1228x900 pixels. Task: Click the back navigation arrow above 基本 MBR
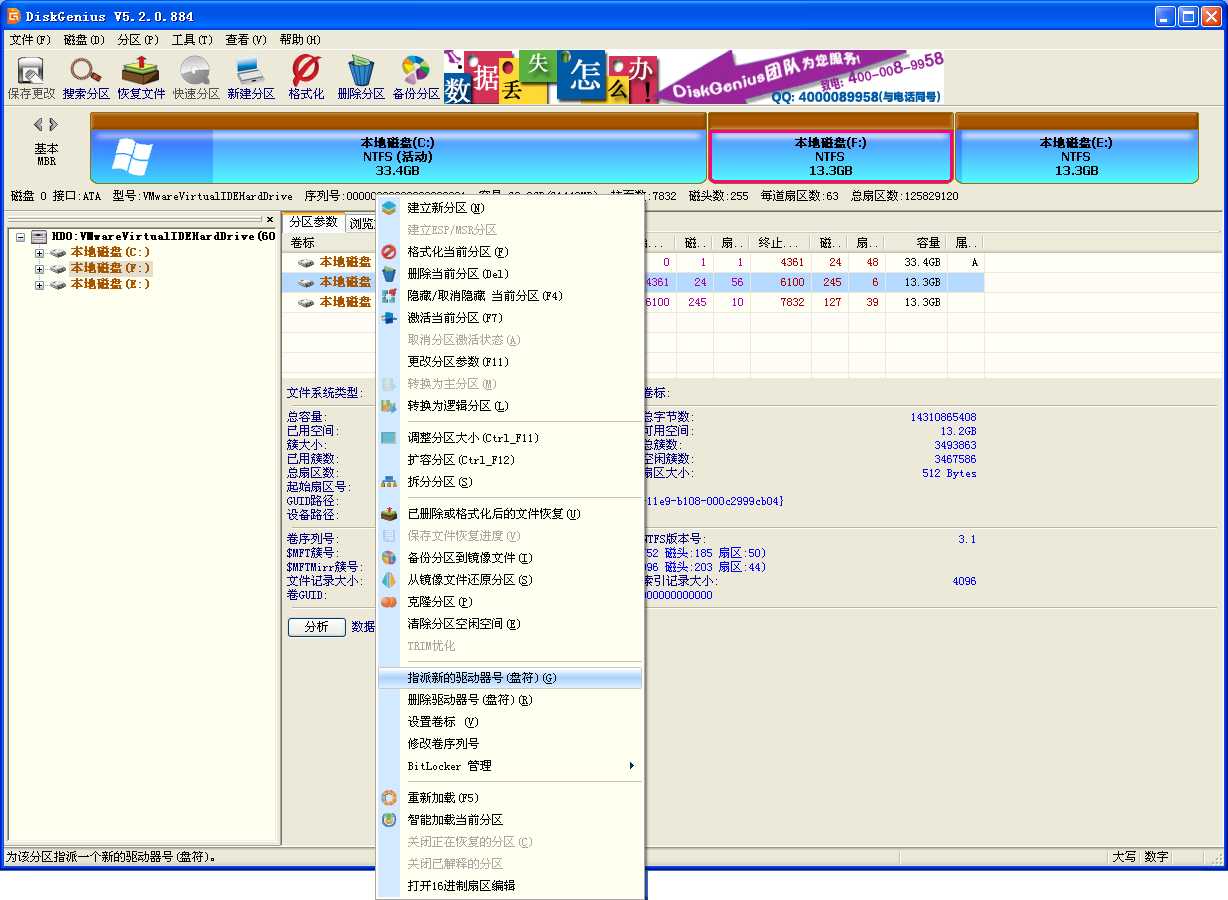tap(38, 124)
